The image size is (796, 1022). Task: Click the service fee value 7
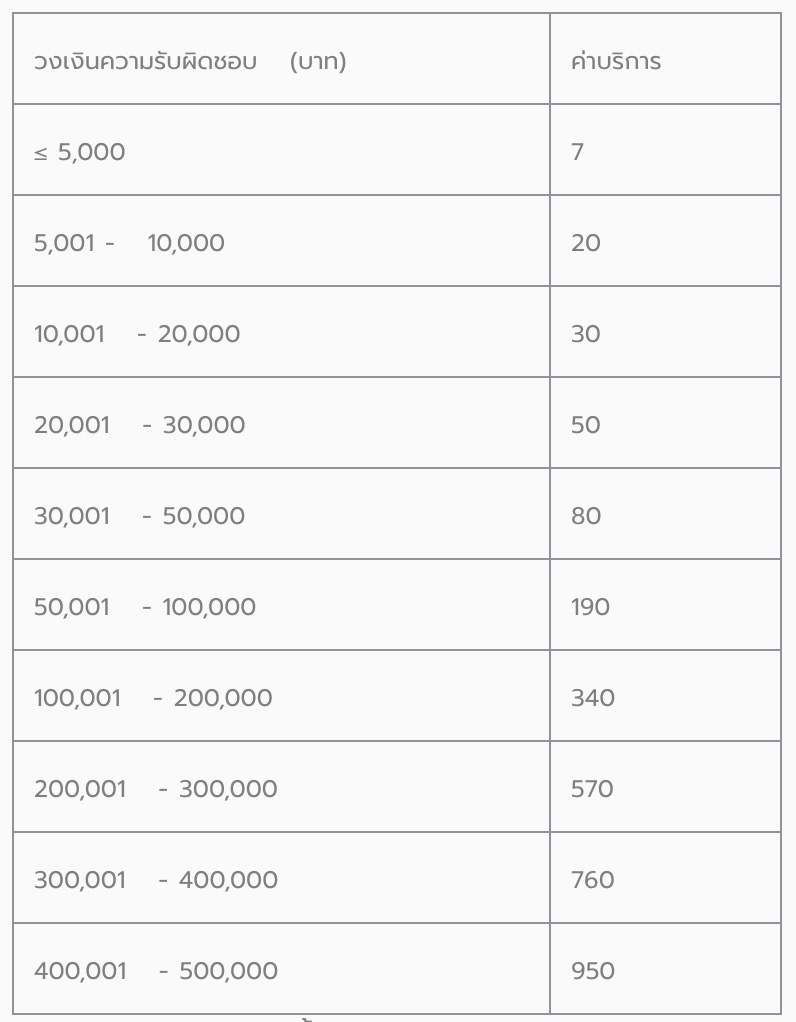pyautogui.click(x=578, y=152)
